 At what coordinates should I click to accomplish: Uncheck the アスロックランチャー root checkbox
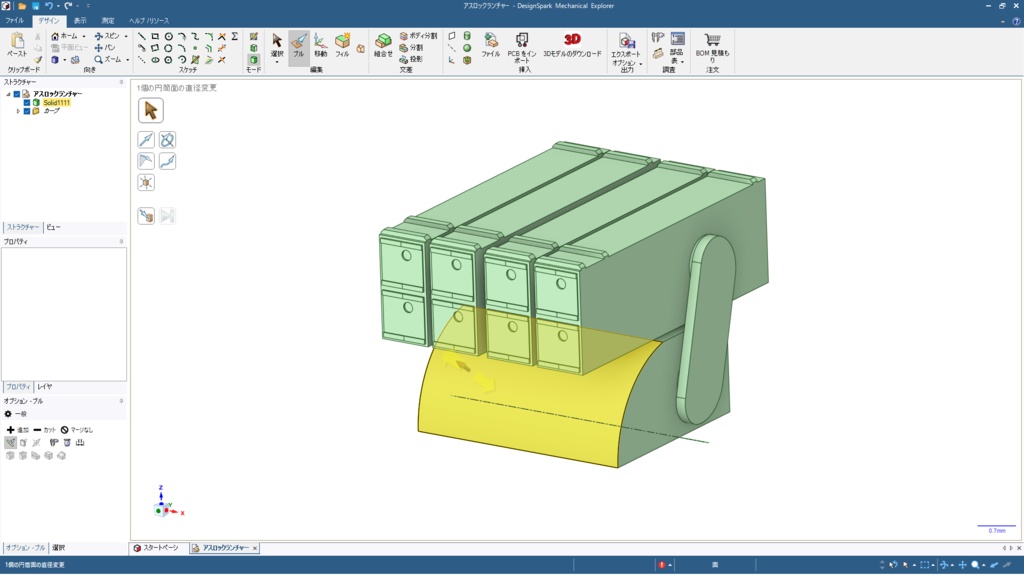pyautogui.click(x=17, y=94)
